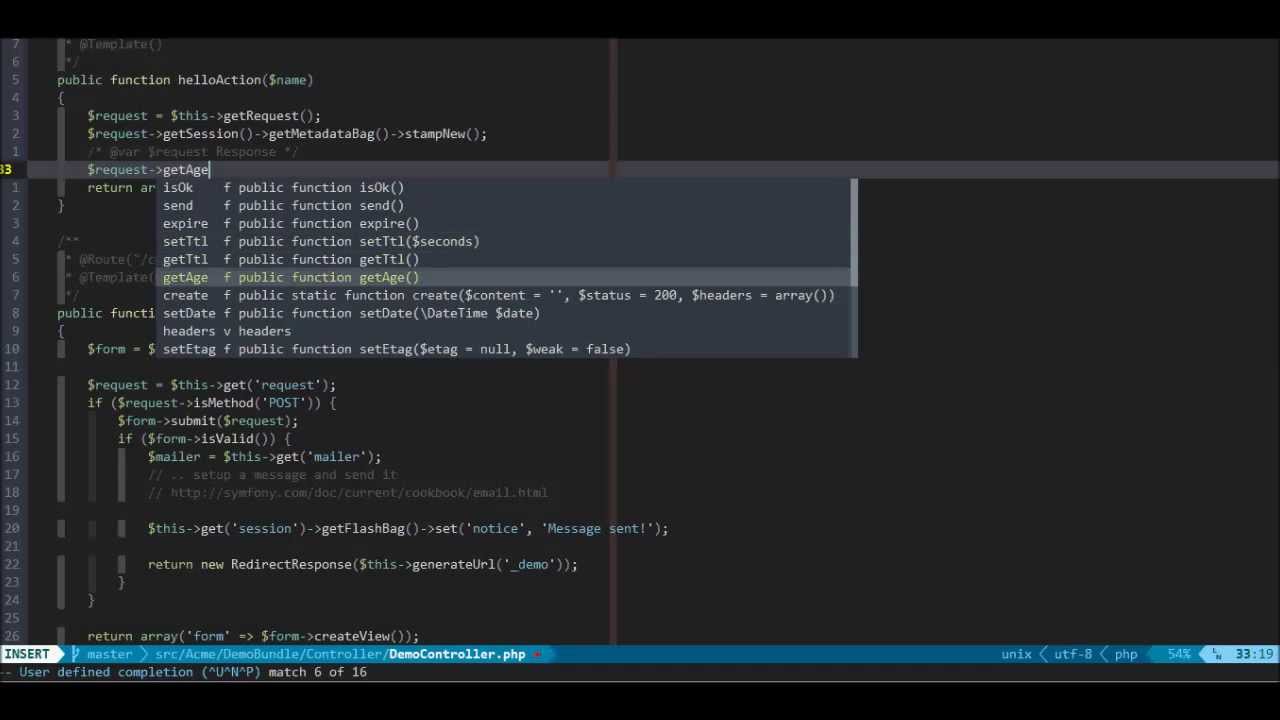Click $this->get('request') assignment

[x=211, y=385]
